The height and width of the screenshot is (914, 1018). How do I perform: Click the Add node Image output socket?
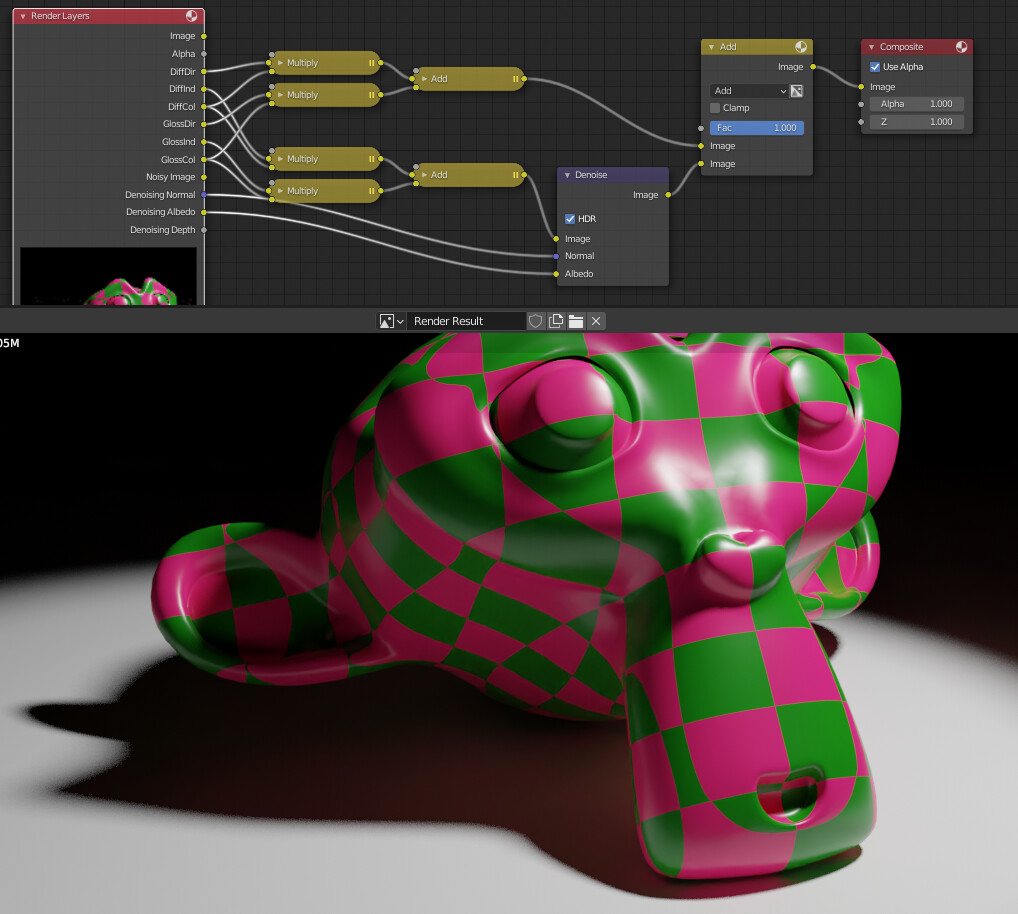pyautogui.click(x=813, y=67)
